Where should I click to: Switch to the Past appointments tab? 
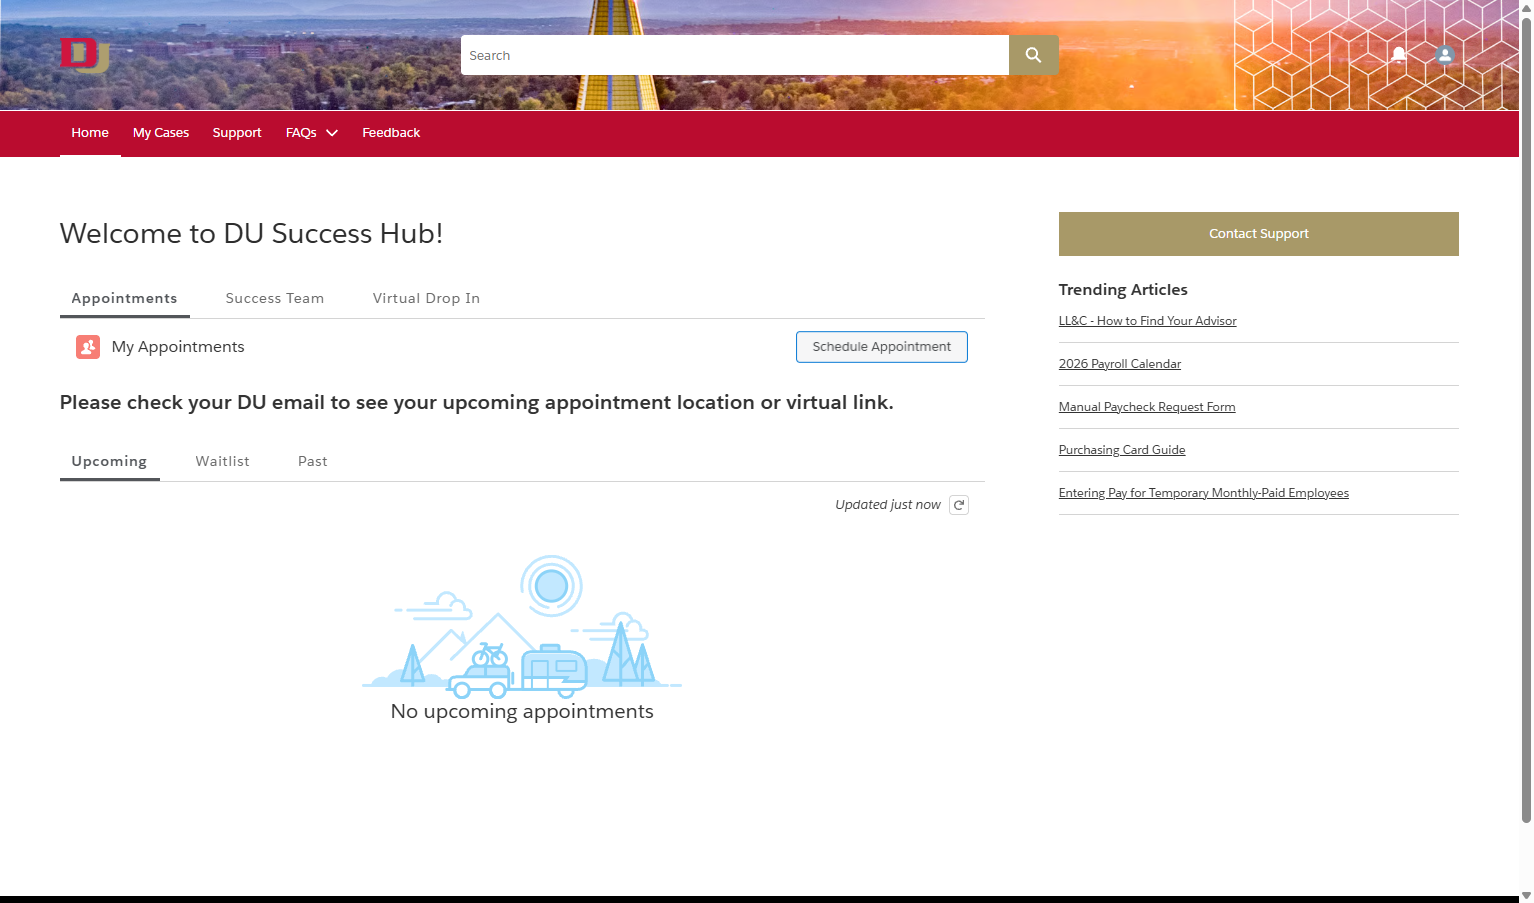(x=313, y=461)
